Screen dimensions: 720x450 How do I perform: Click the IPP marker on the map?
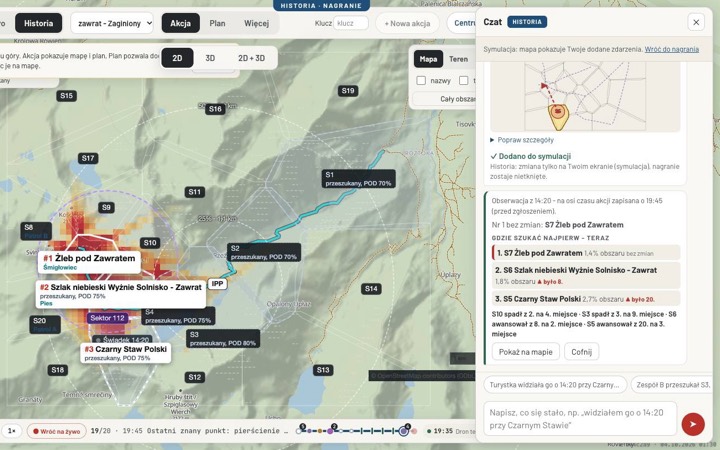coord(218,284)
